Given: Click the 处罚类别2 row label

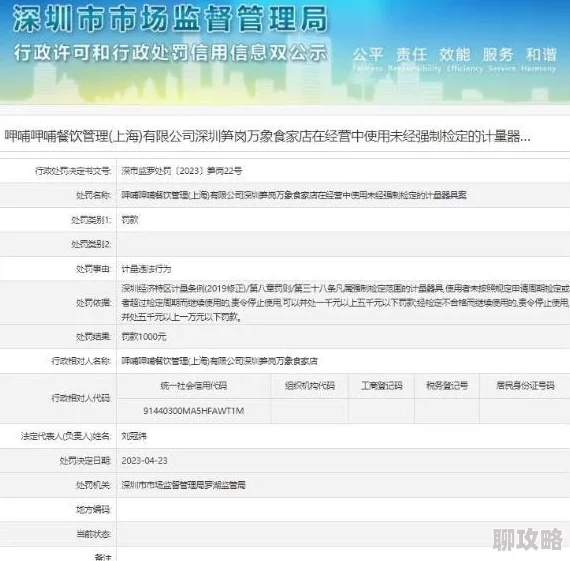Looking at the screenshot, I should 91,244.
